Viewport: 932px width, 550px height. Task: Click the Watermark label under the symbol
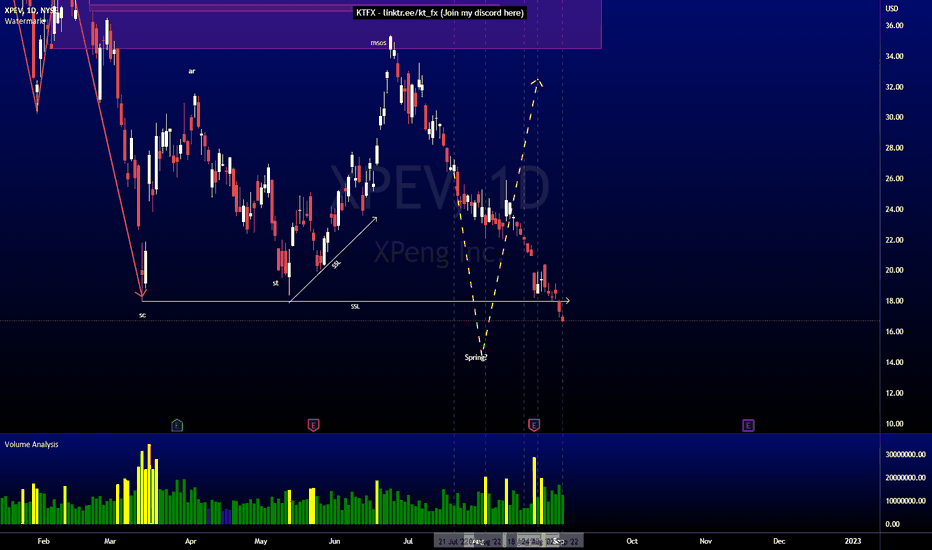(x=25, y=21)
